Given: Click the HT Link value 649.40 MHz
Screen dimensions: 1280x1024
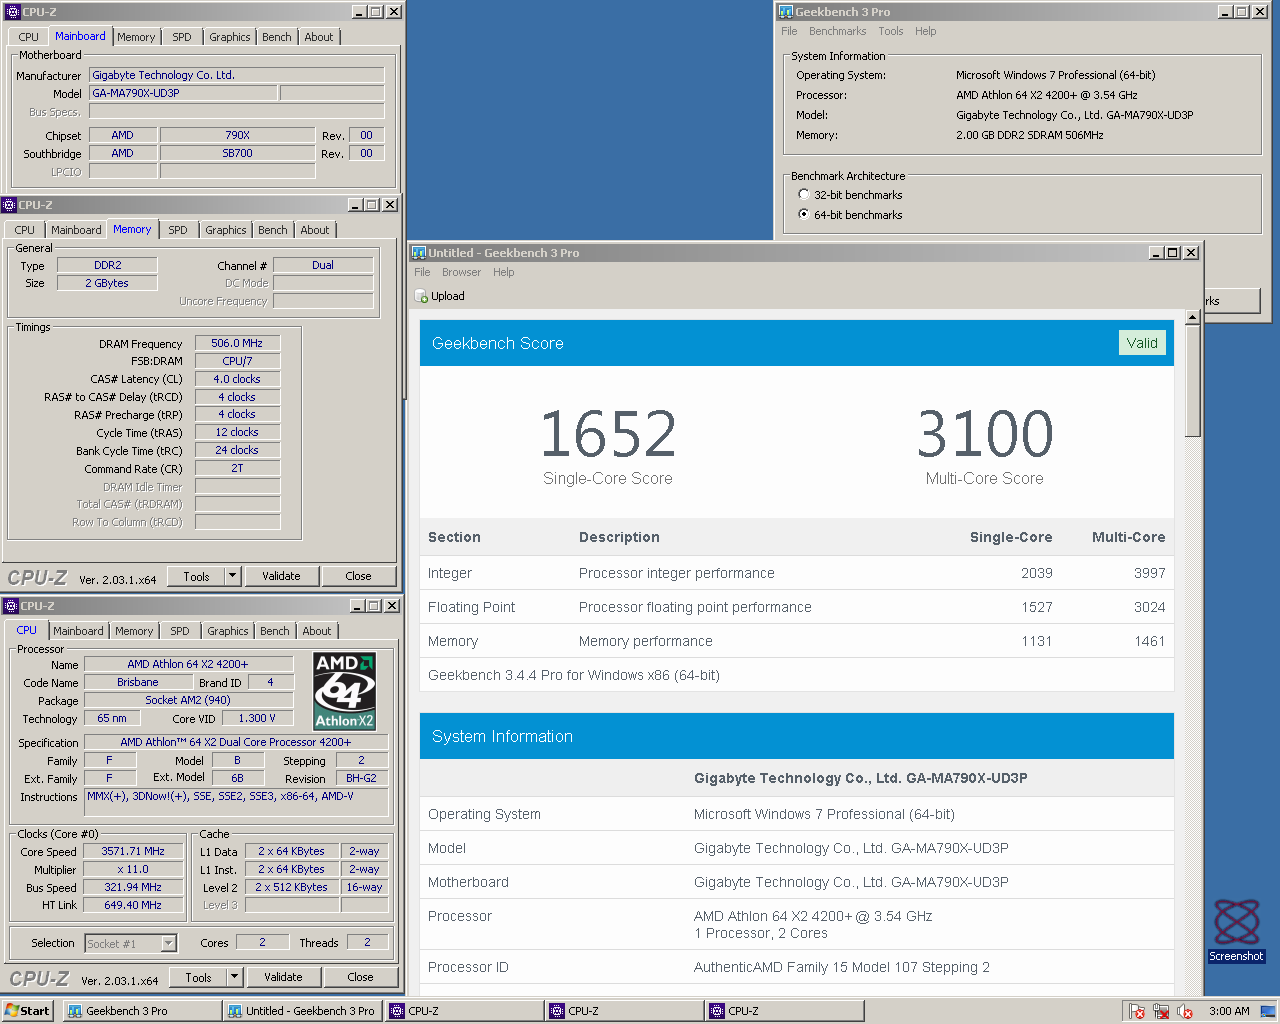Looking at the screenshot, I should point(133,905).
